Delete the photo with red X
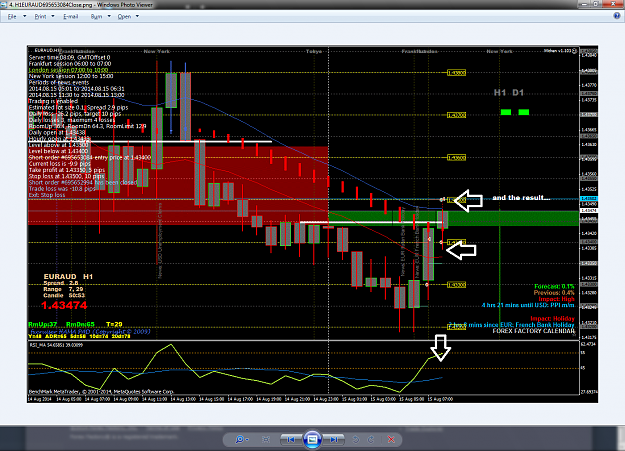 (391, 439)
